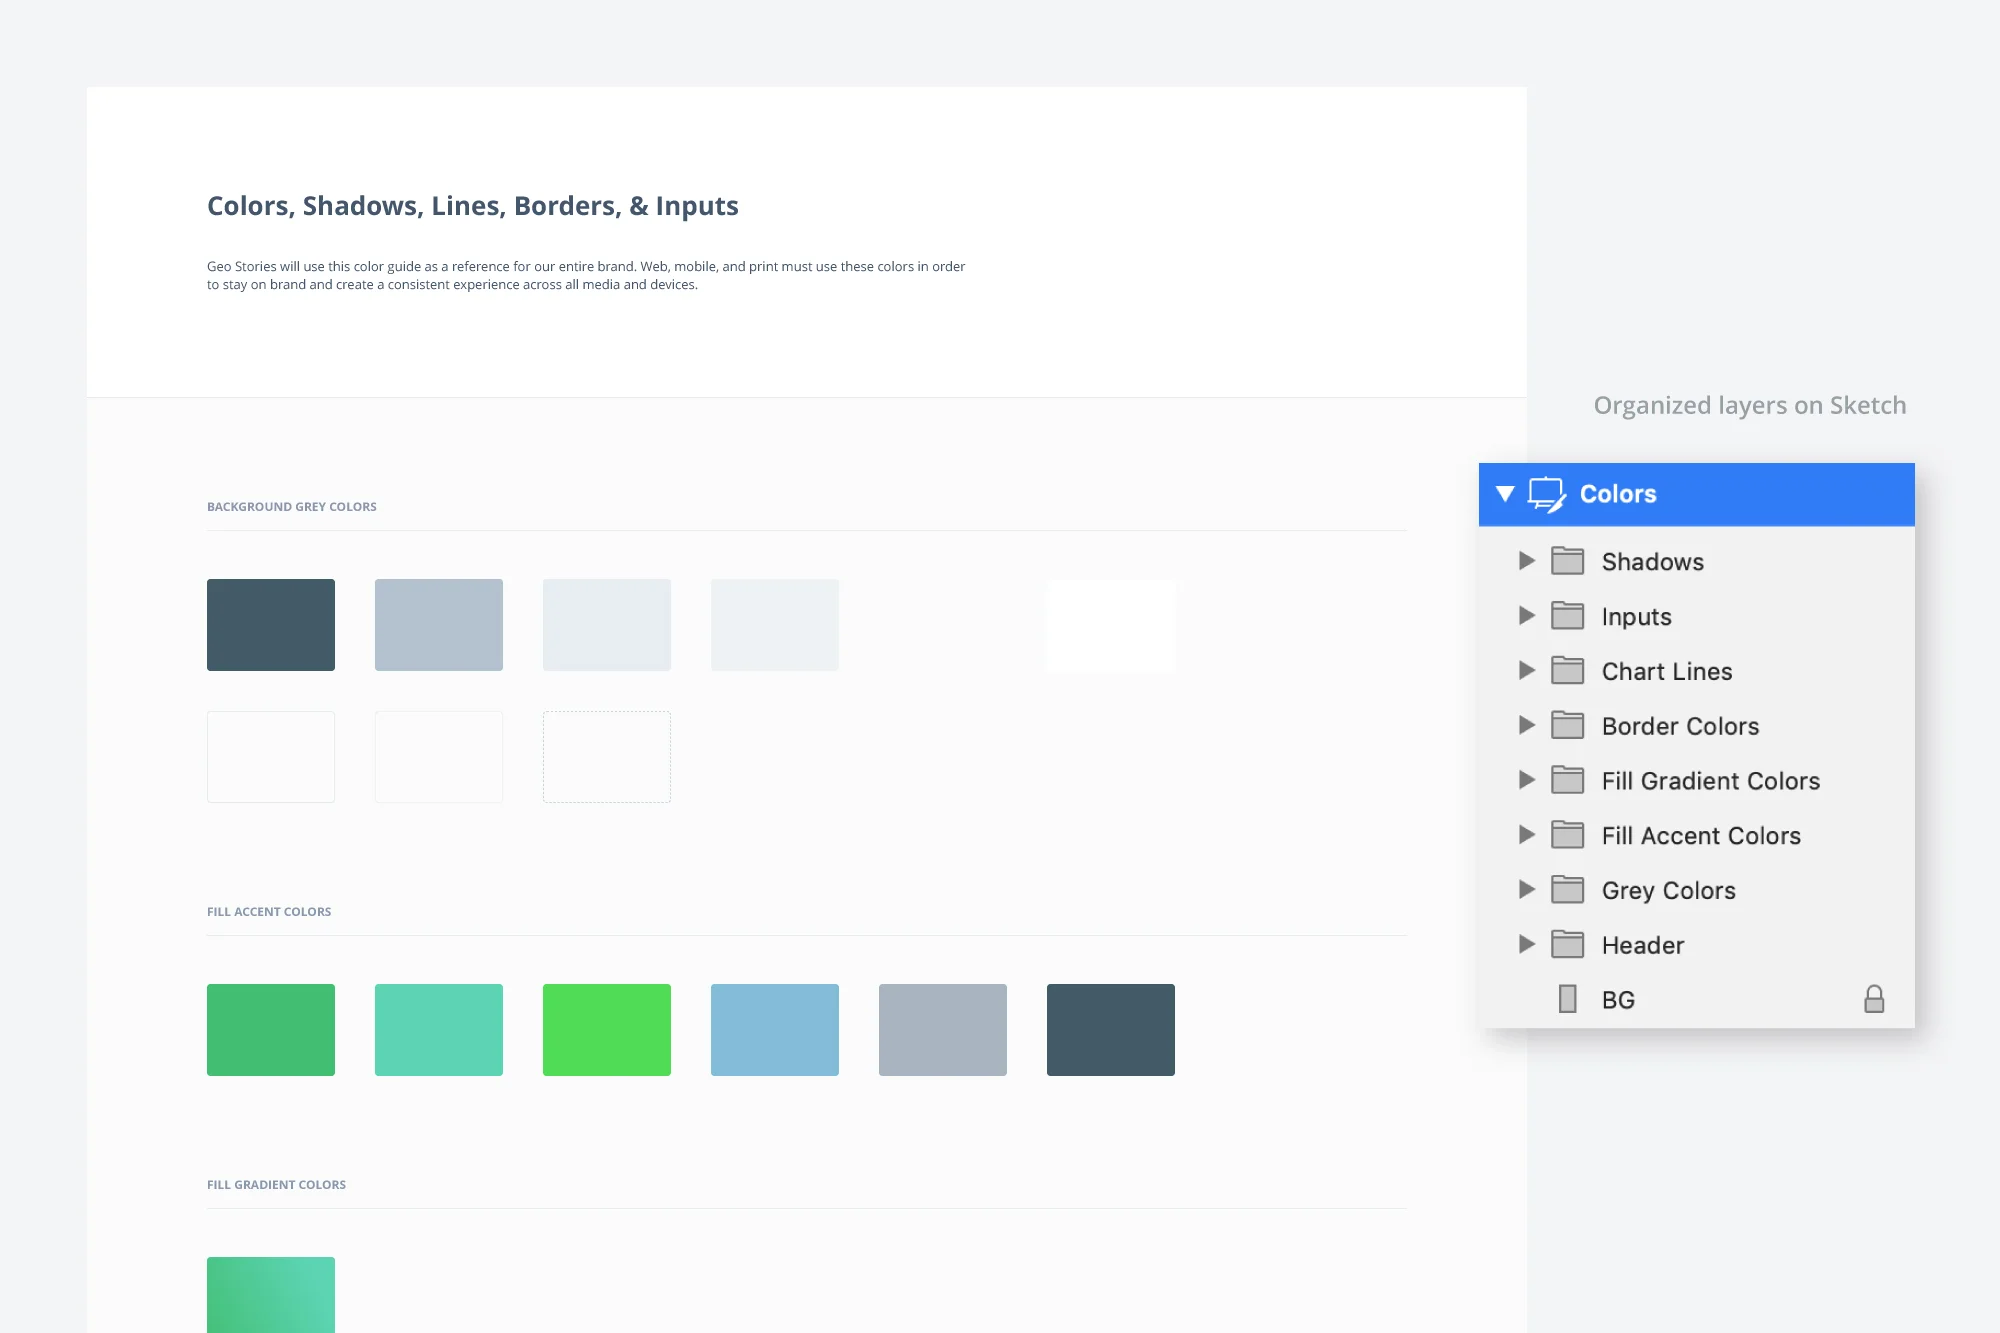
Task: Select the BG layer label
Action: coord(1618,1000)
